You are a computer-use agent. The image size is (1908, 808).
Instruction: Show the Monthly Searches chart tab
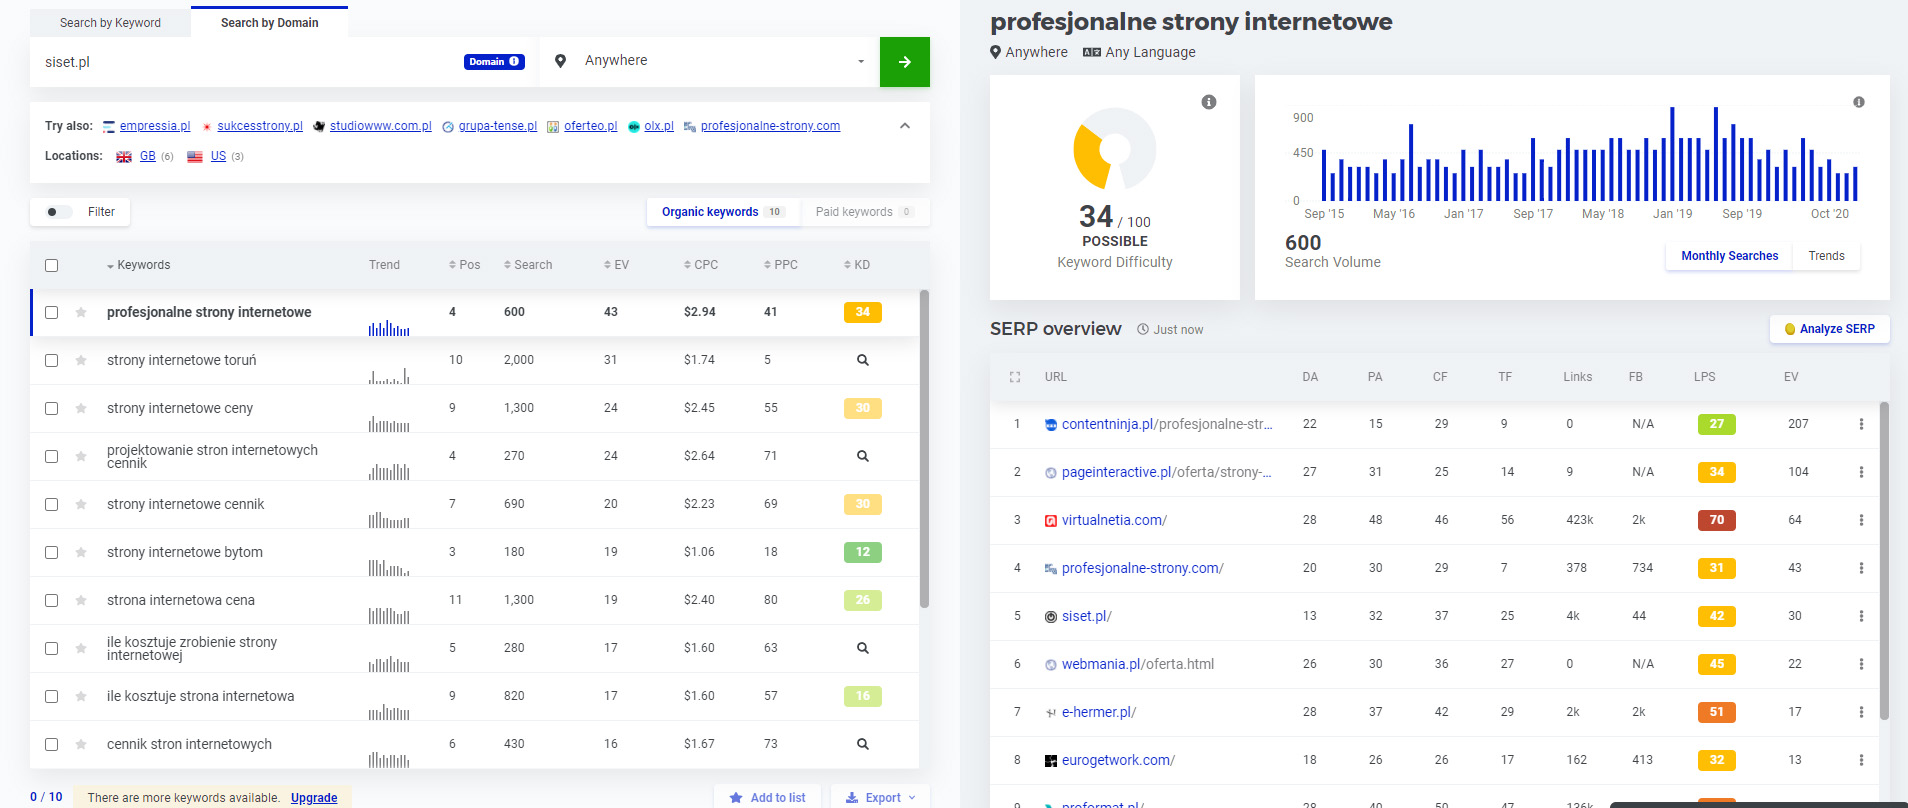click(x=1729, y=256)
